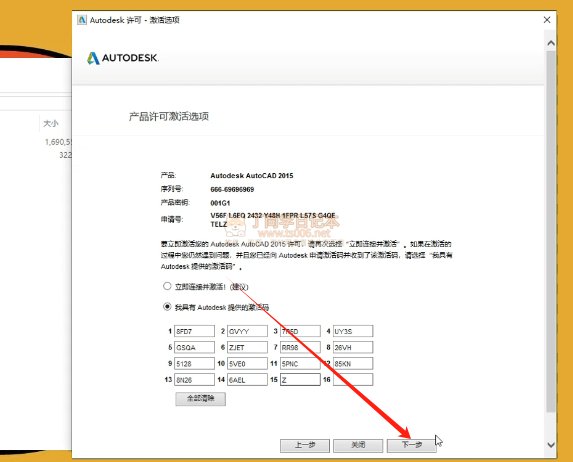Click activation code field 7 containing RR98

coord(300,347)
